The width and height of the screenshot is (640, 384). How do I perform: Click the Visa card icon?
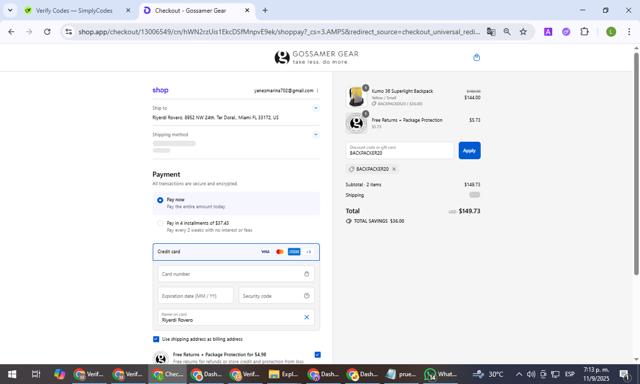pyautogui.click(x=265, y=252)
